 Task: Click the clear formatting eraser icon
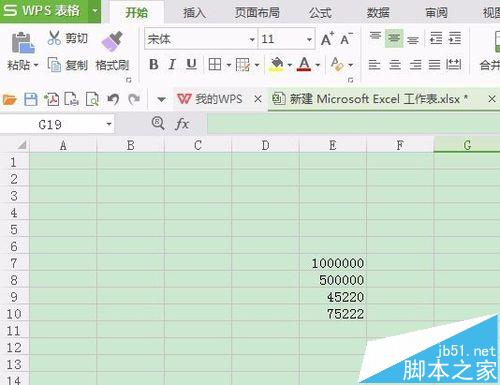pos(337,64)
